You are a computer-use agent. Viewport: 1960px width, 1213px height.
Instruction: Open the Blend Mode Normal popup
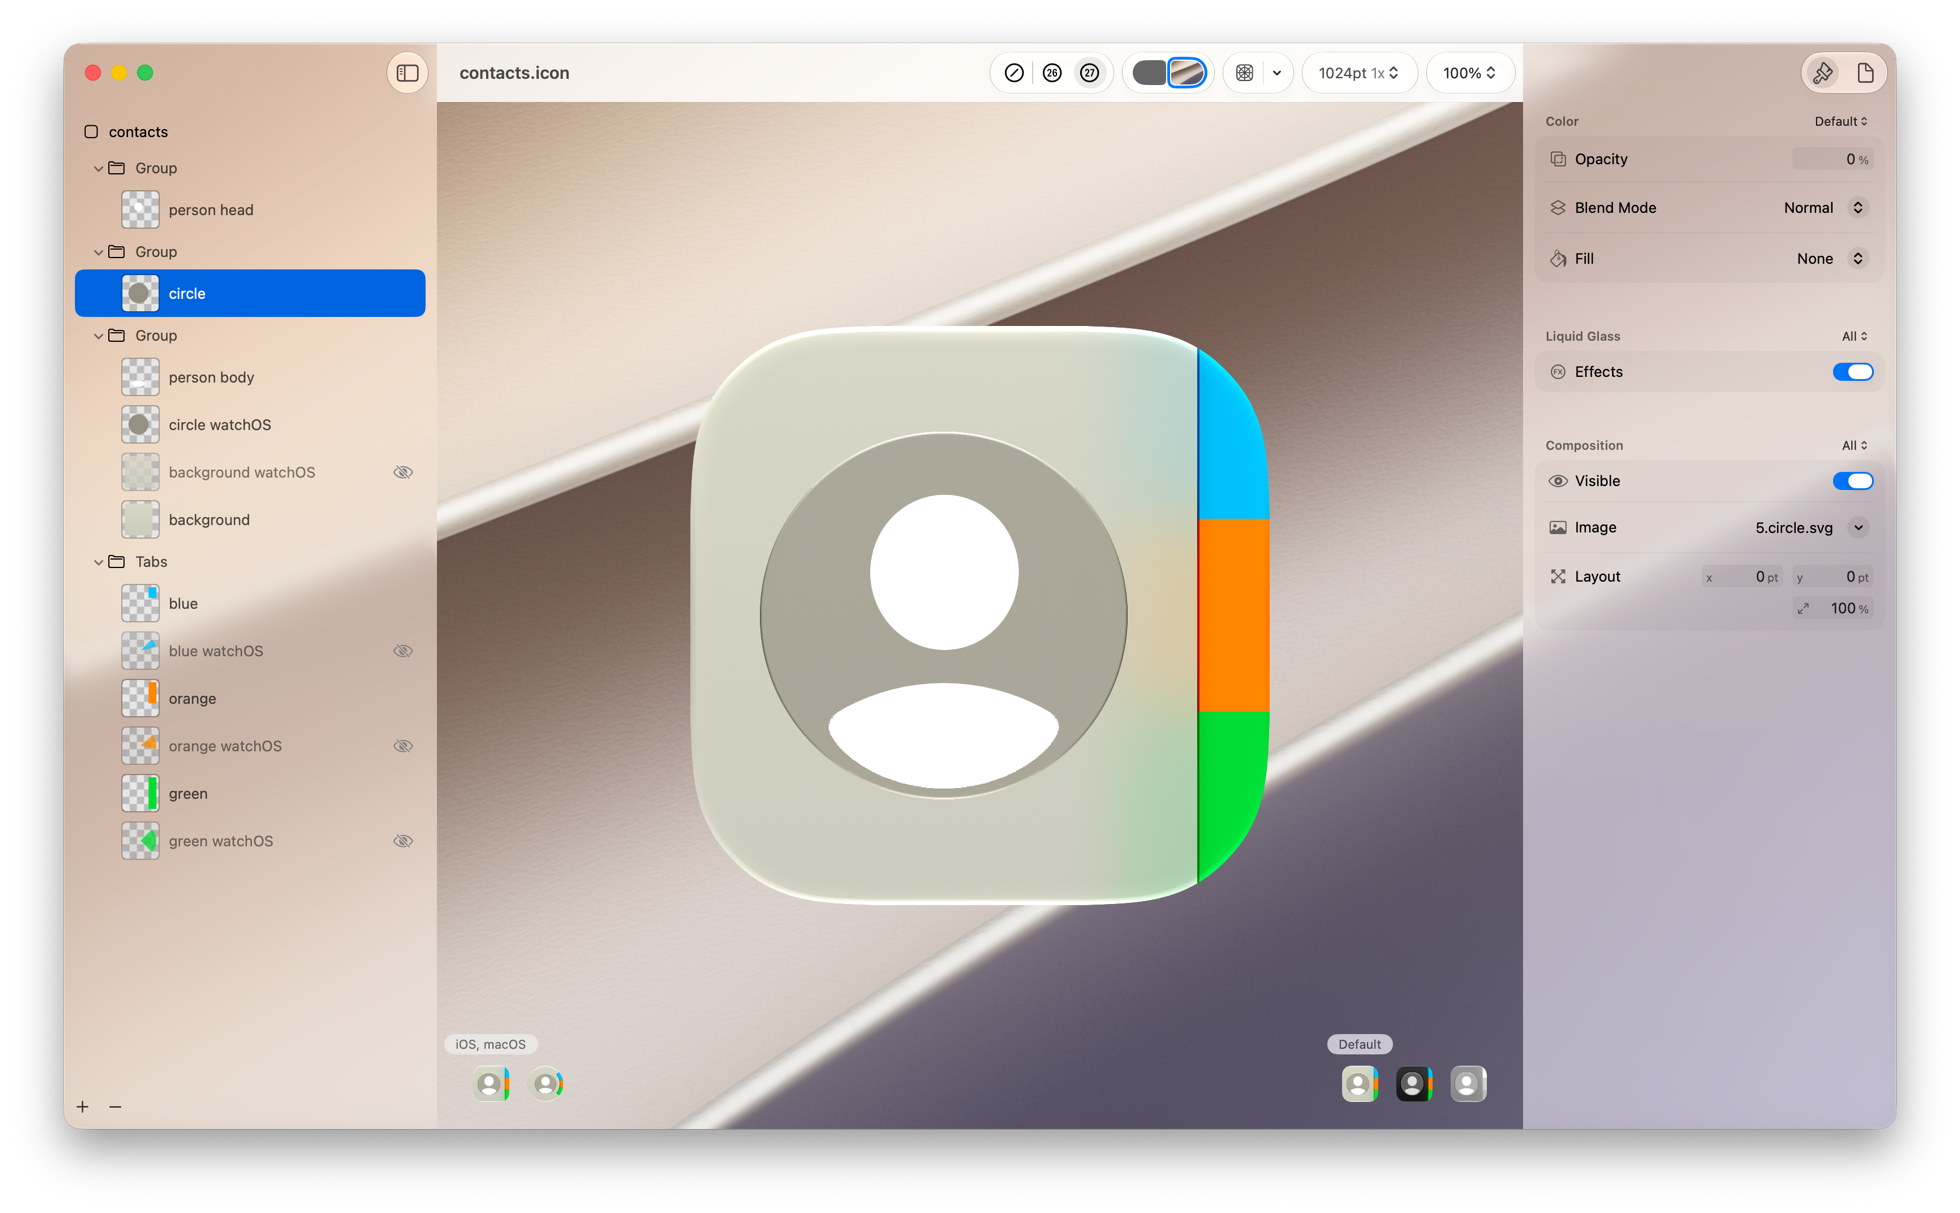coord(1824,208)
